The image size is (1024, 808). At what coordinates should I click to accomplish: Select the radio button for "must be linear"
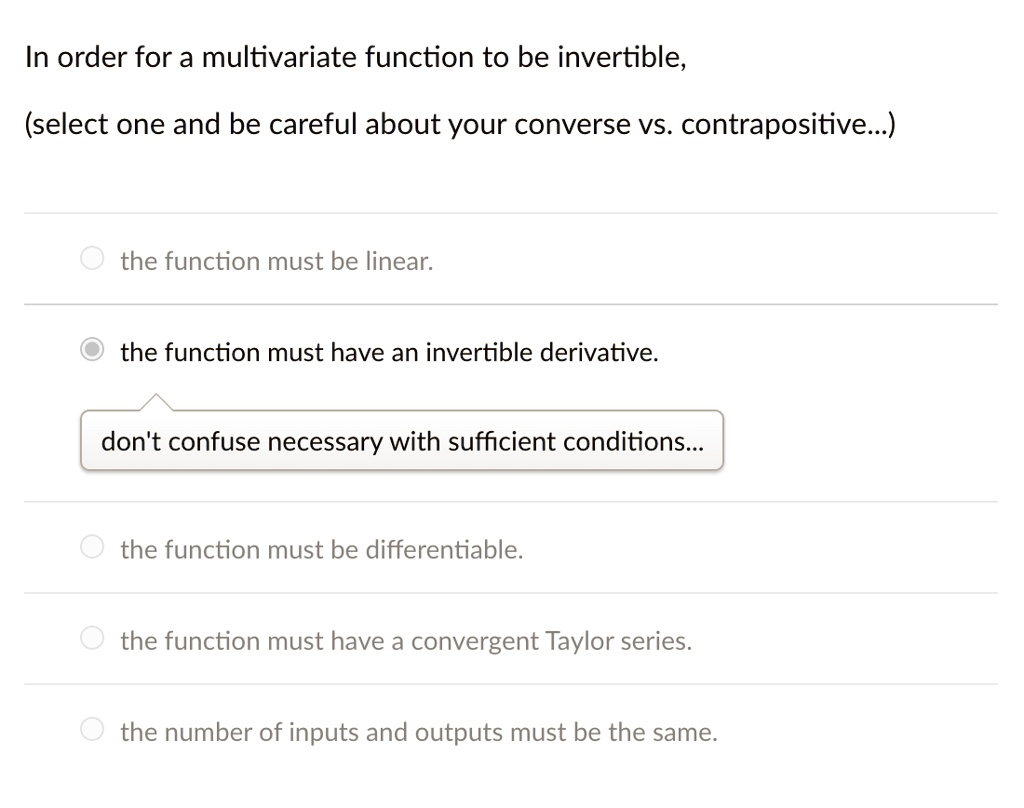pos(92,258)
